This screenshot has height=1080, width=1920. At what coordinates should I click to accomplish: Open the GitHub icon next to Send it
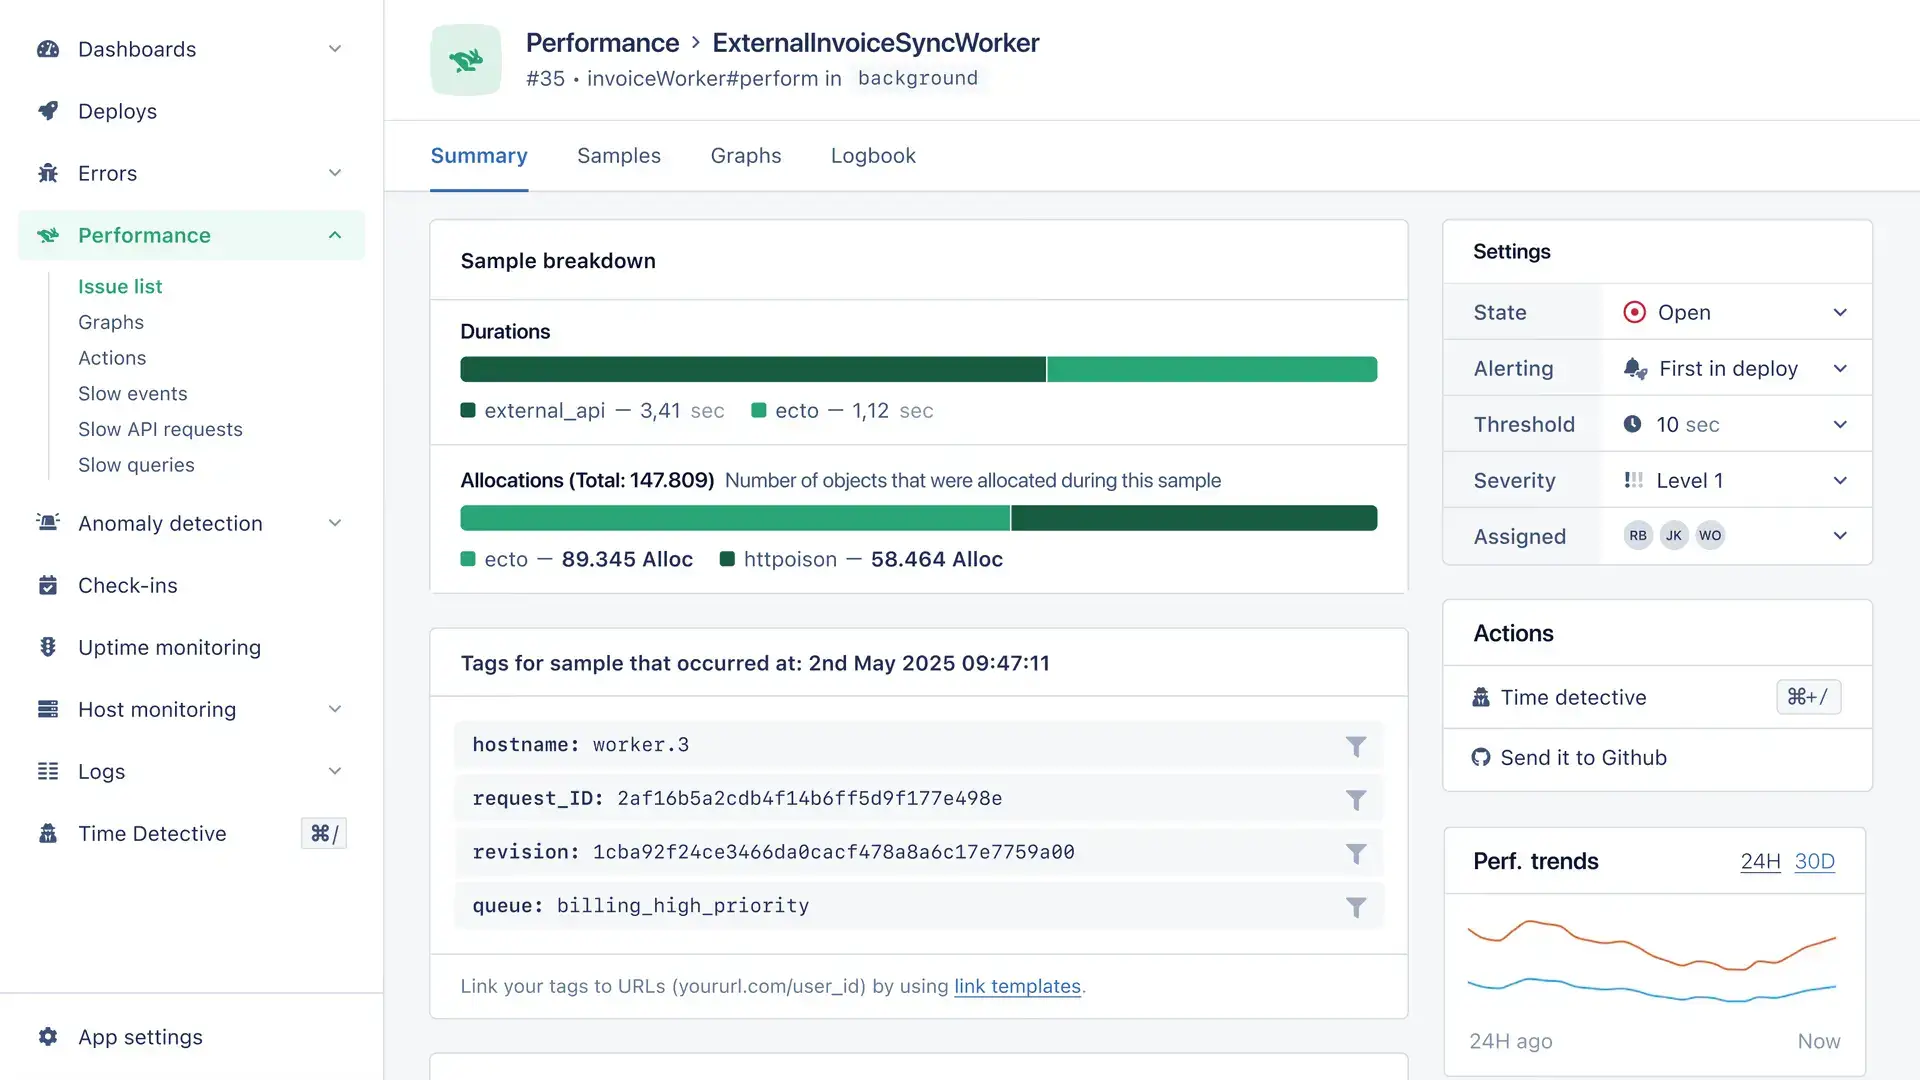point(1480,757)
